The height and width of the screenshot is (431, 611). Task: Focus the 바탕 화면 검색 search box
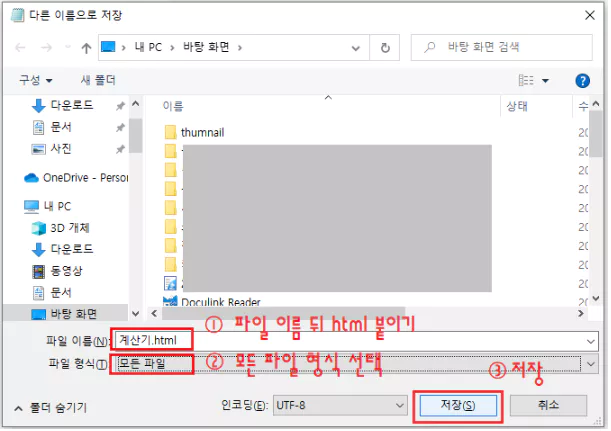(502, 47)
